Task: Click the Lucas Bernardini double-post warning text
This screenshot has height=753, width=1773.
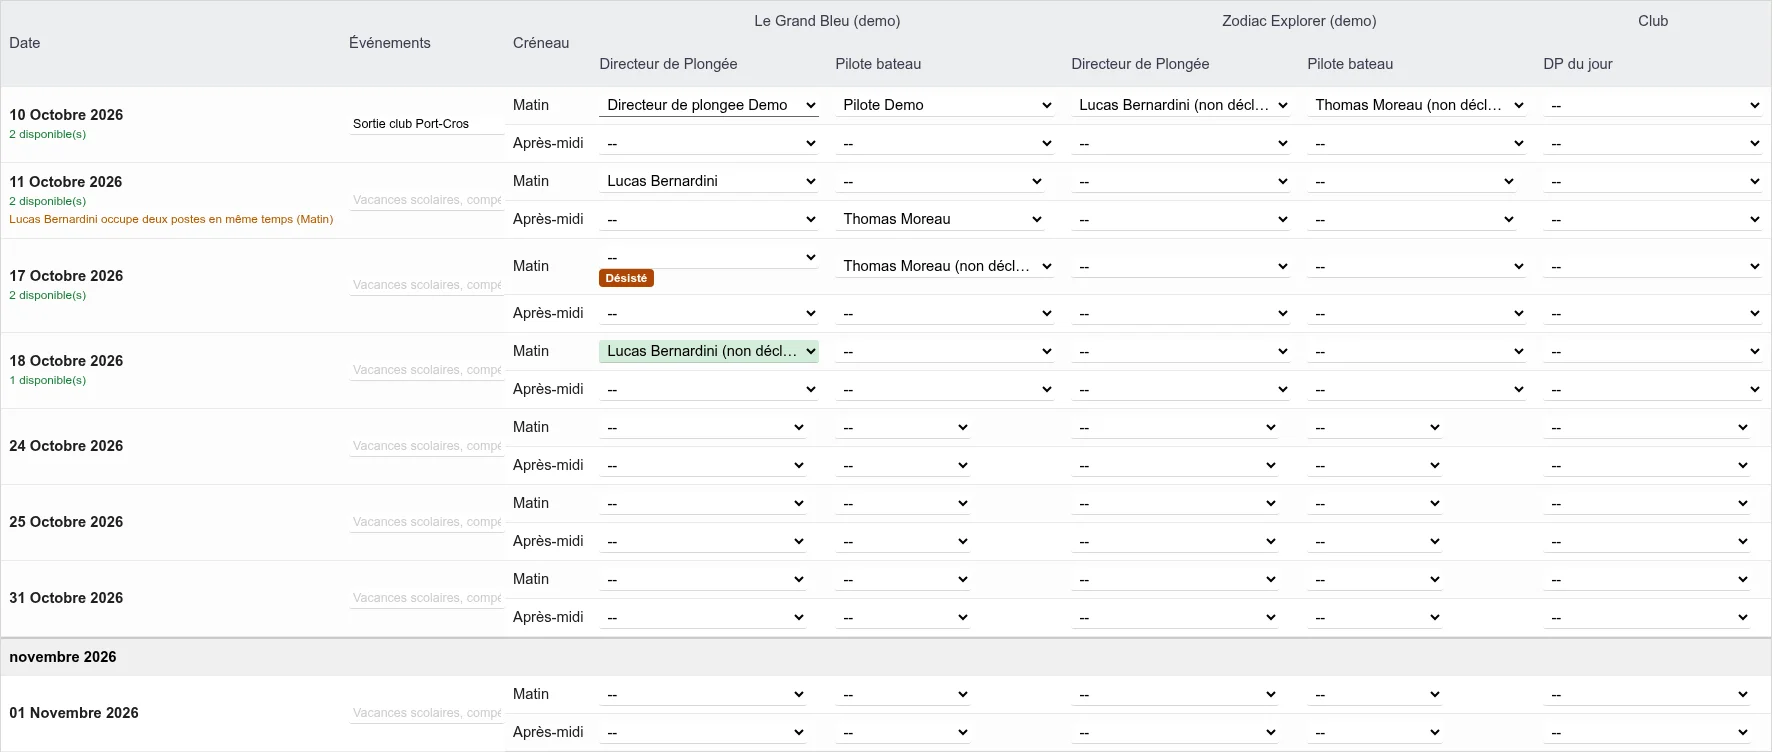Action: point(171,219)
